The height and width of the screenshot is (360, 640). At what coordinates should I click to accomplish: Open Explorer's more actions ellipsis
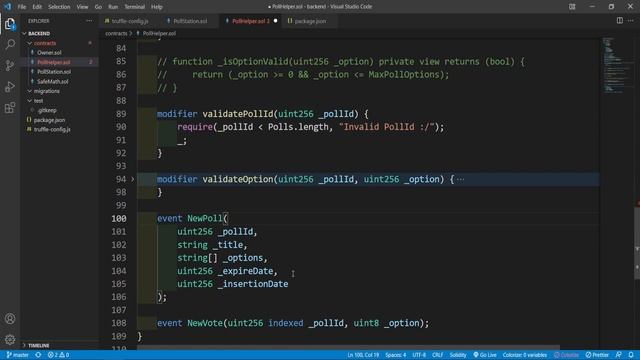coord(89,21)
